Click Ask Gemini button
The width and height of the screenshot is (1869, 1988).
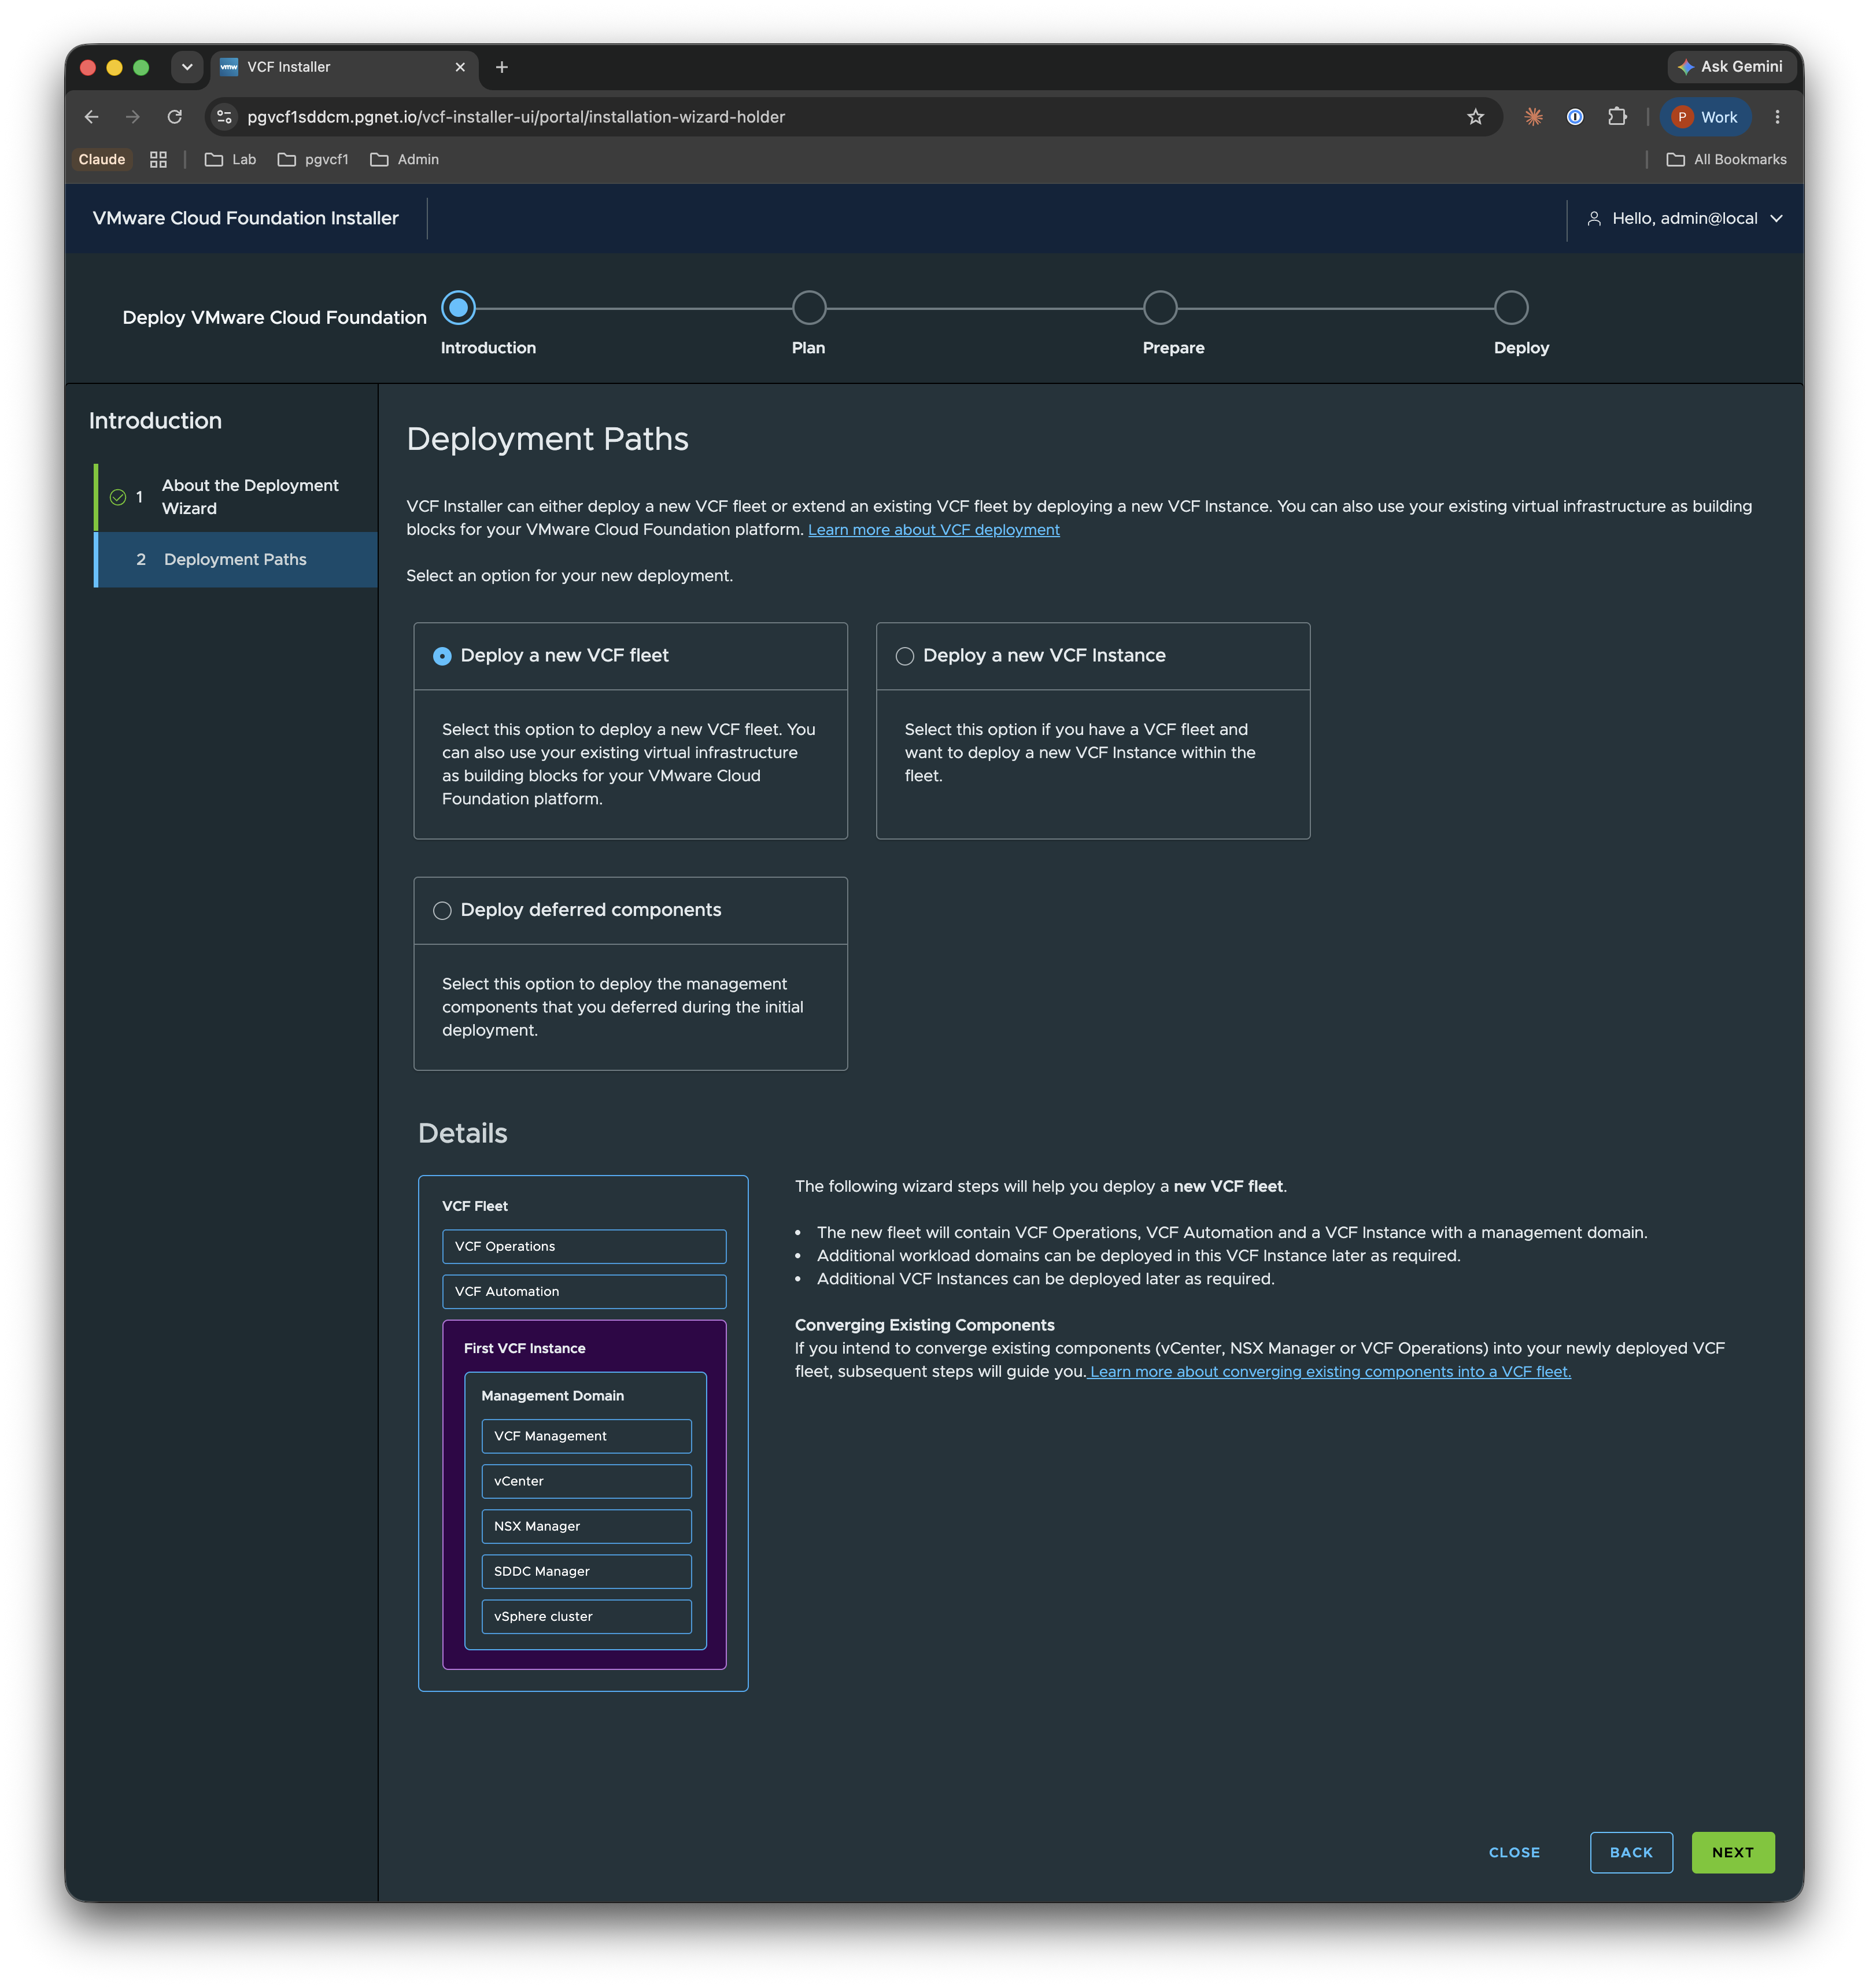coord(1731,67)
